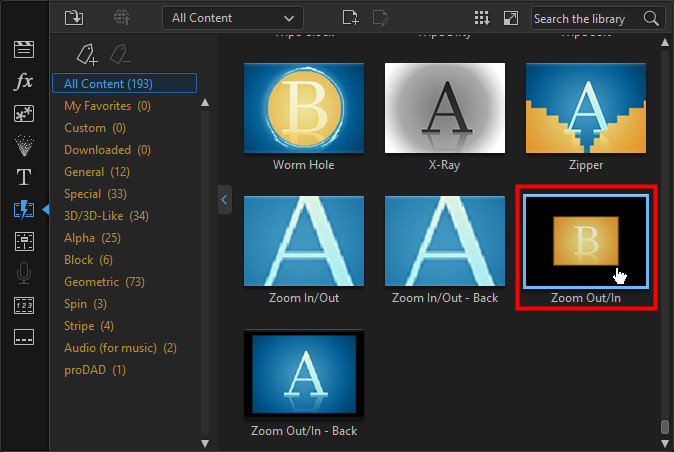Viewport: 674px width, 452px height.
Task: Click the create new transition icon
Action: (350, 18)
